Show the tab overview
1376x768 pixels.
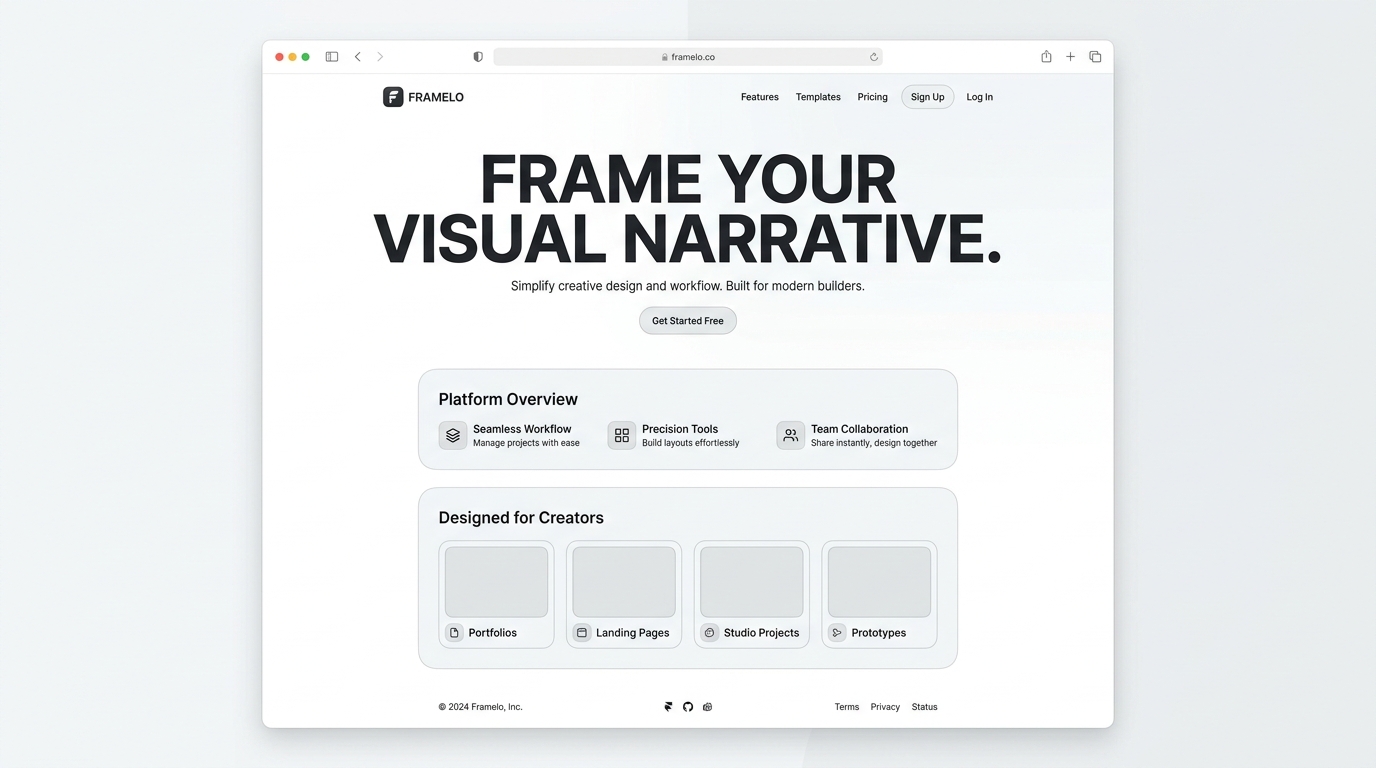1095,57
